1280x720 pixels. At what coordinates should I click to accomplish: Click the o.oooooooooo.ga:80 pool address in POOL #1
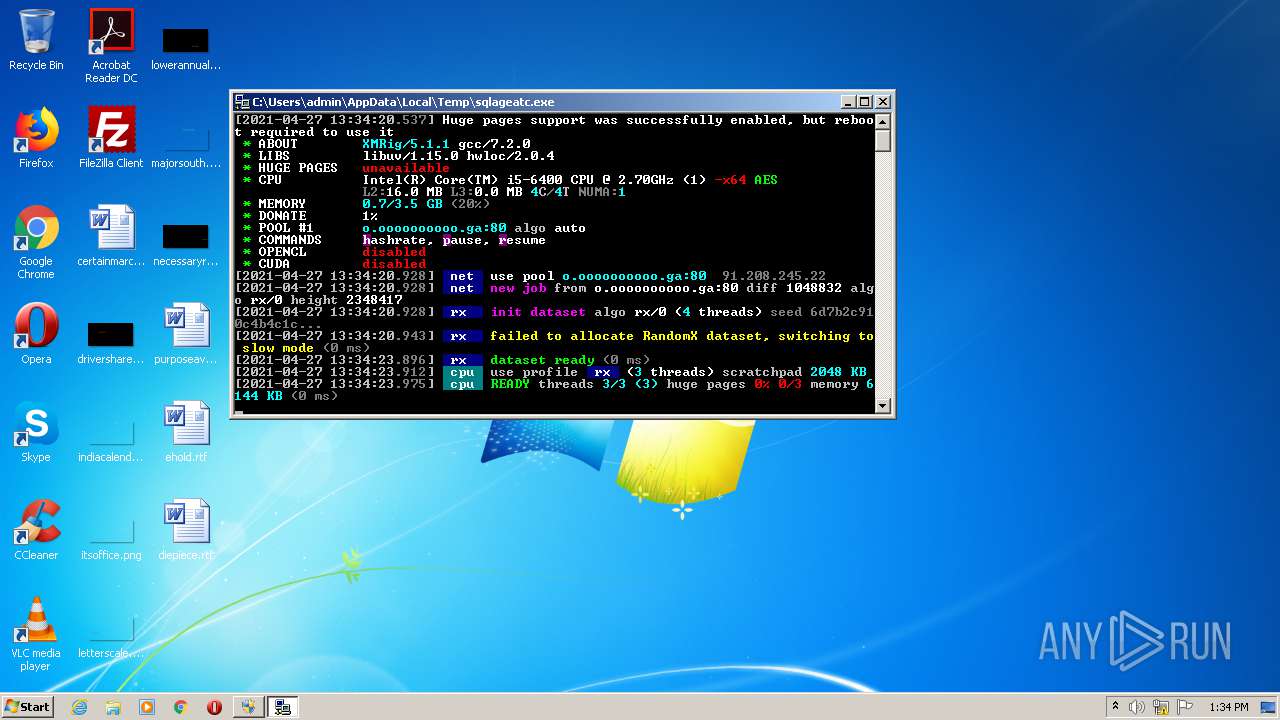point(434,228)
